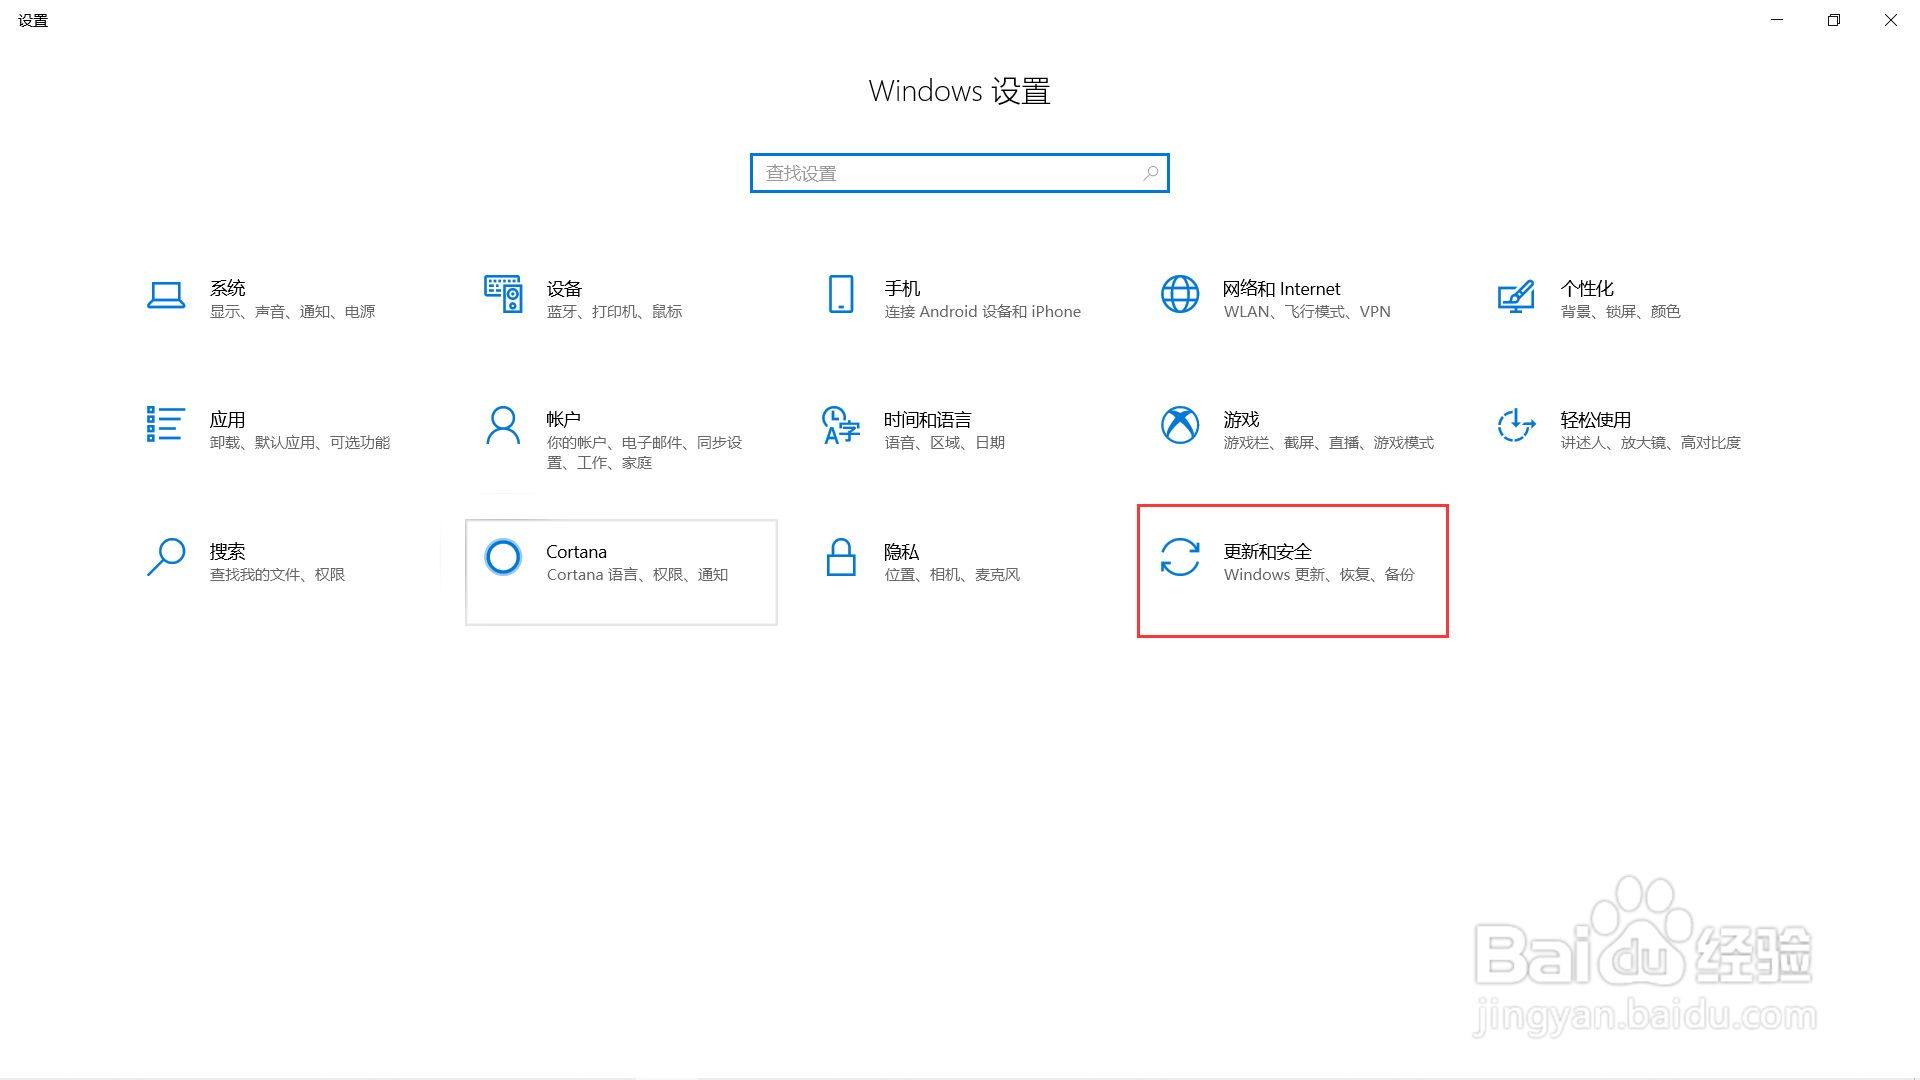Open the Devices keyboard-and-speaker icon

[x=503, y=294]
